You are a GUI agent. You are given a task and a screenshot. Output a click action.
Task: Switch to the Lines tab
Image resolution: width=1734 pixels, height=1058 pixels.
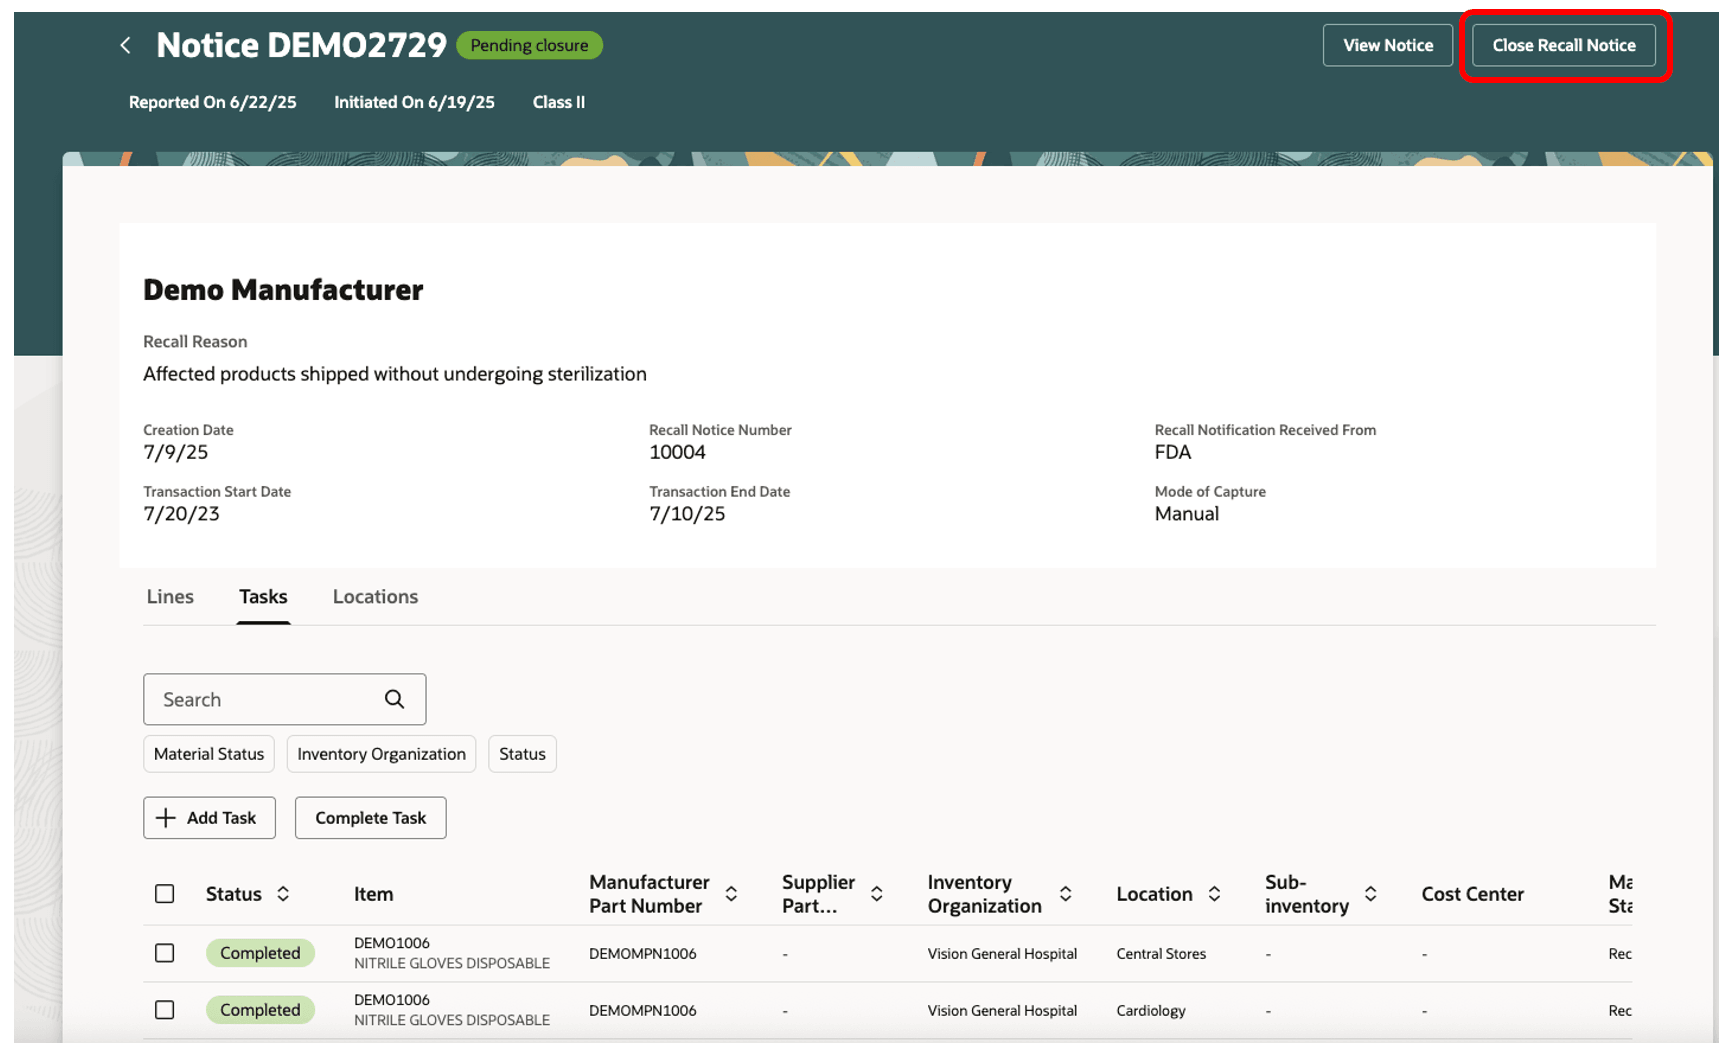[x=170, y=597]
